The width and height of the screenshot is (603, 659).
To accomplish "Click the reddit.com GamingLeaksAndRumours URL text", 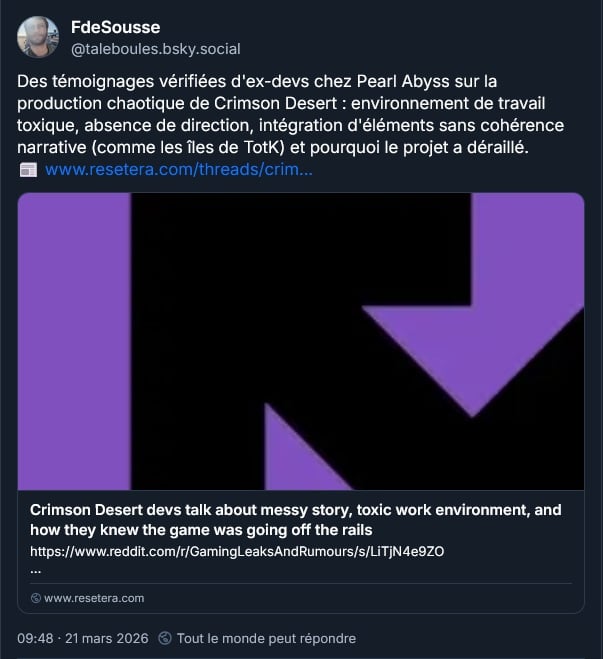I will (237, 551).
